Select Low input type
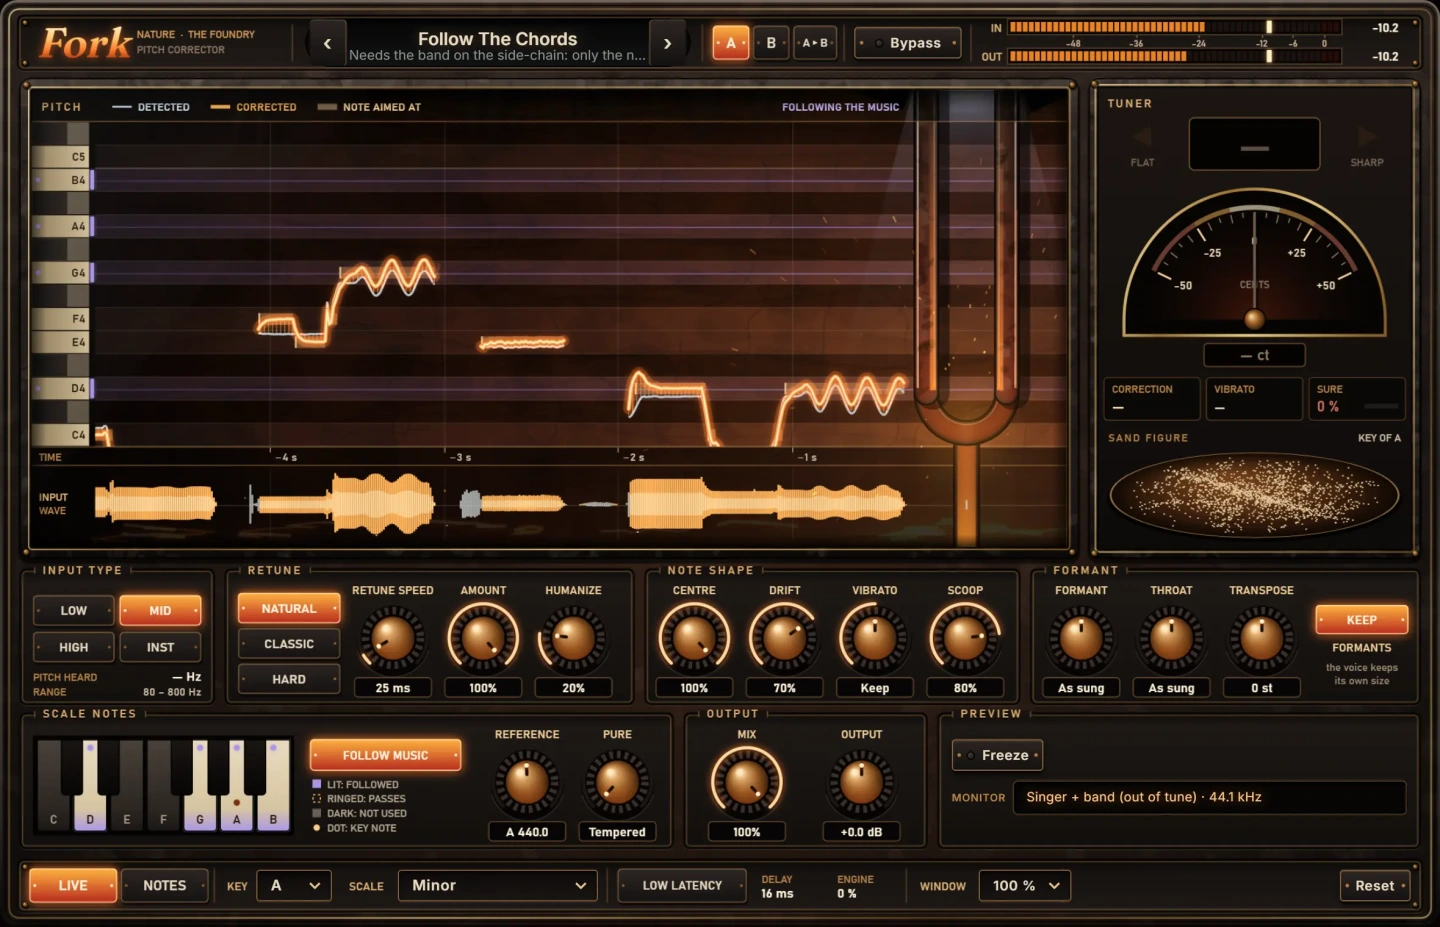This screenshot has width=1440, height=927. [73, 610]
